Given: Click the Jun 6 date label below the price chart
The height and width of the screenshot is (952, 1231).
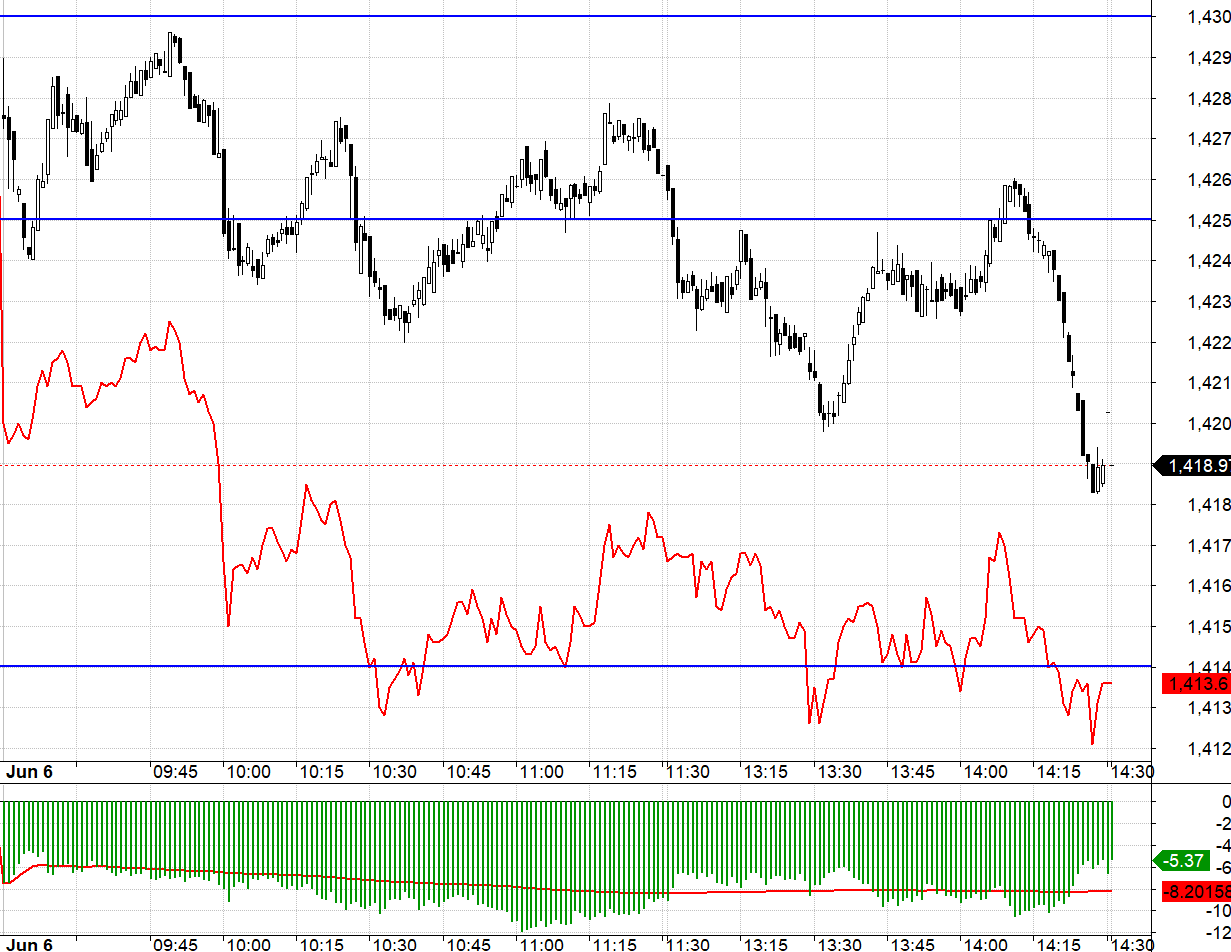Looking at the screenshot, I should pyautogui.click(x=29, y=771).
